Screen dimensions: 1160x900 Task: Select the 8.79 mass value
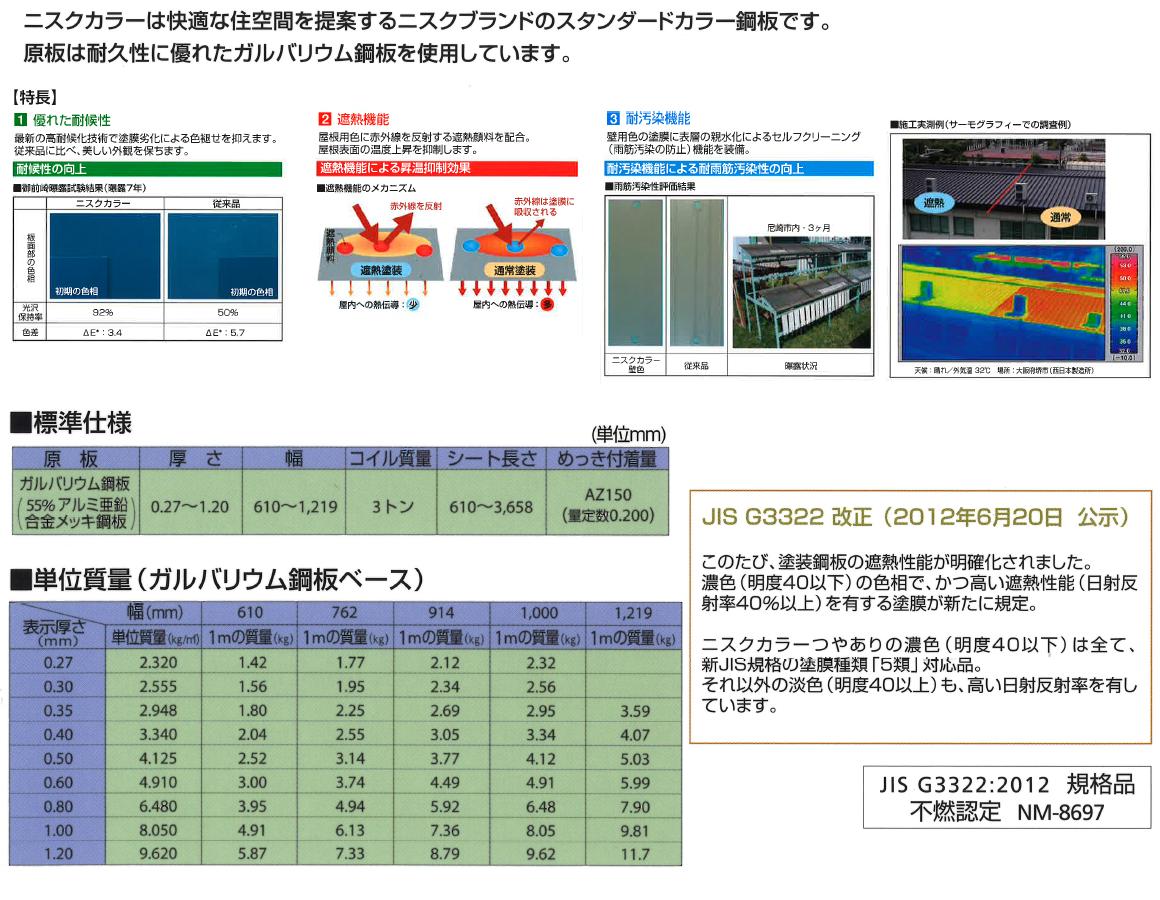(444, 854)
